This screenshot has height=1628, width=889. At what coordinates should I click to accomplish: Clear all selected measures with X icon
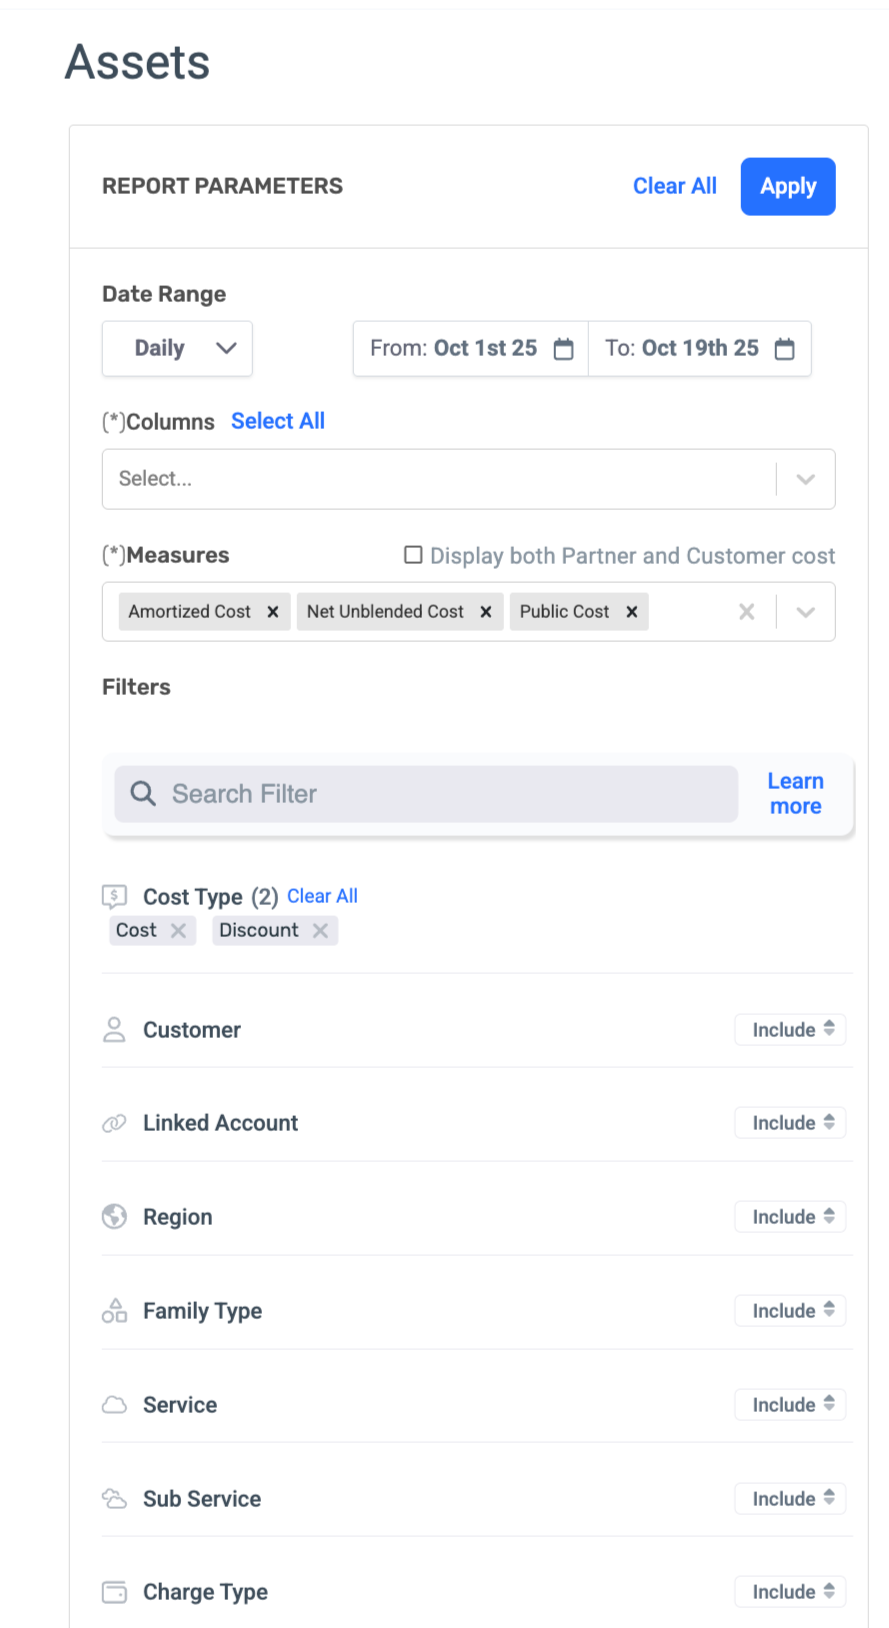coord(746,612)
